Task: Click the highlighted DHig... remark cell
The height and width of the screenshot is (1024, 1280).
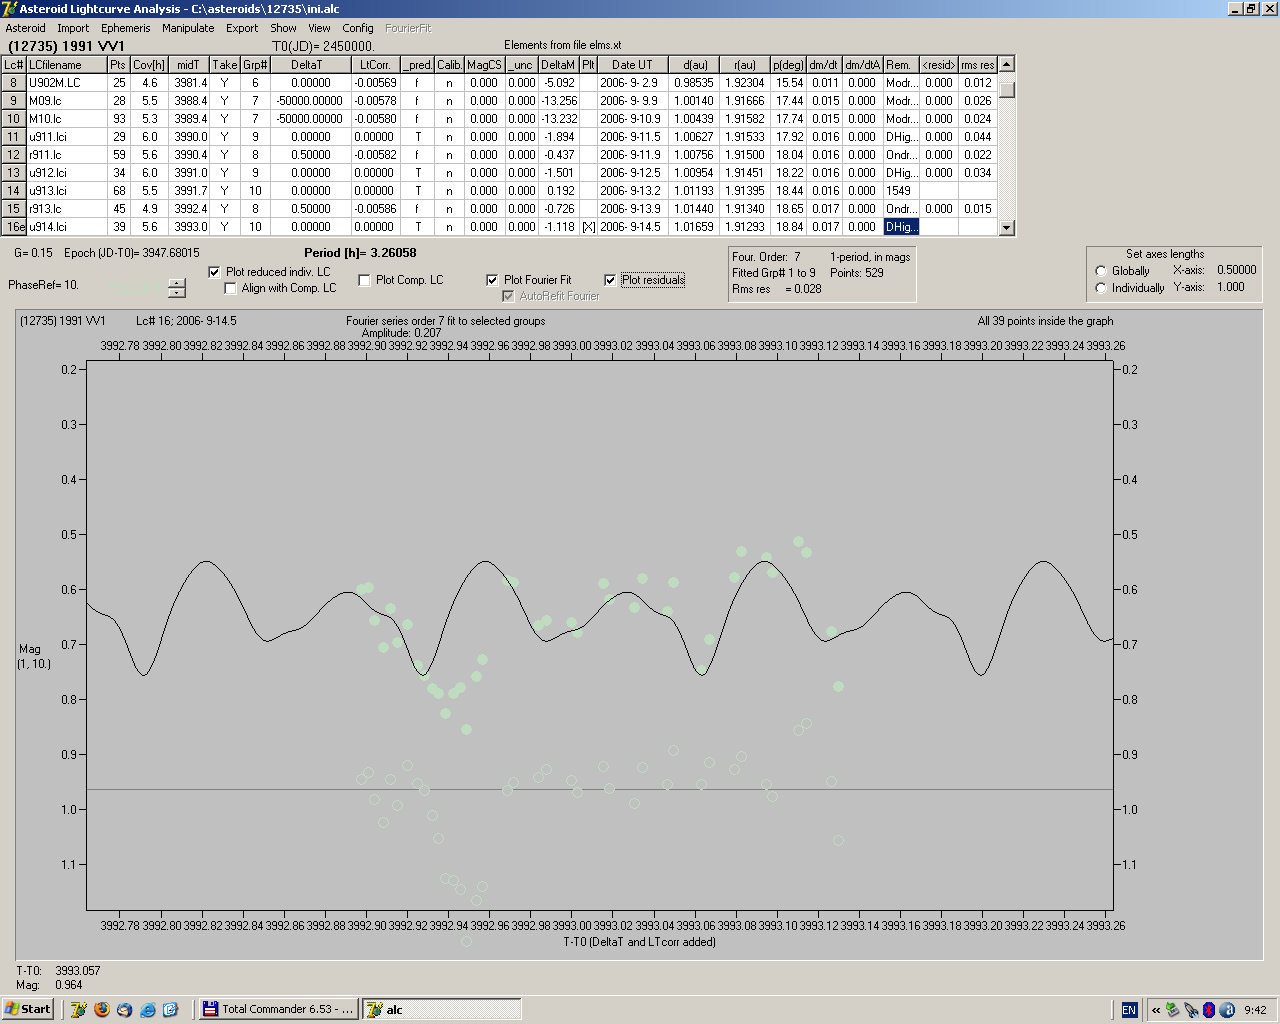Action: [x=901, y=227]
